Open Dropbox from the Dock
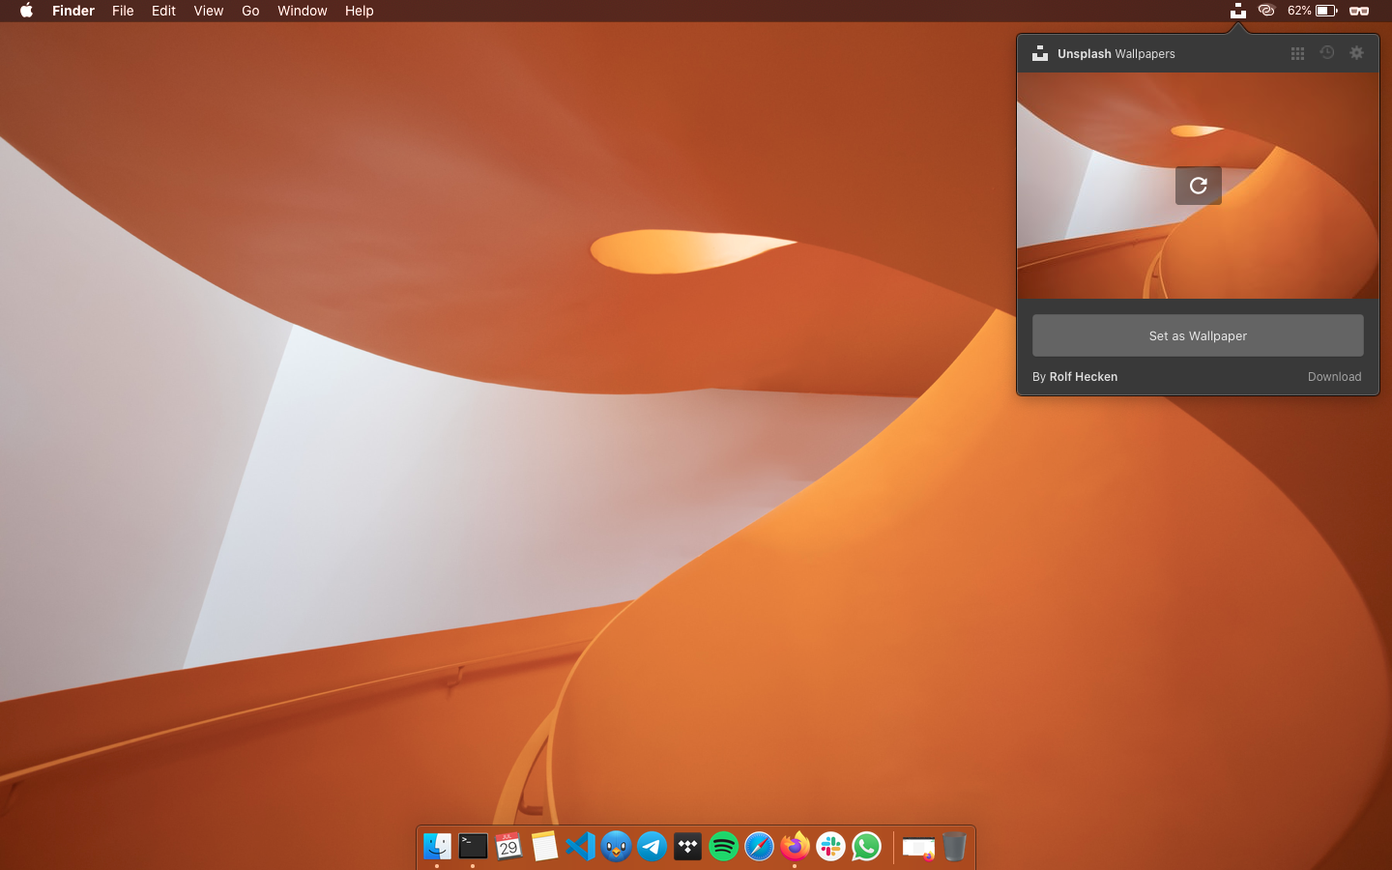This screenshot has height=870, width=1392. tap(687, 846)
